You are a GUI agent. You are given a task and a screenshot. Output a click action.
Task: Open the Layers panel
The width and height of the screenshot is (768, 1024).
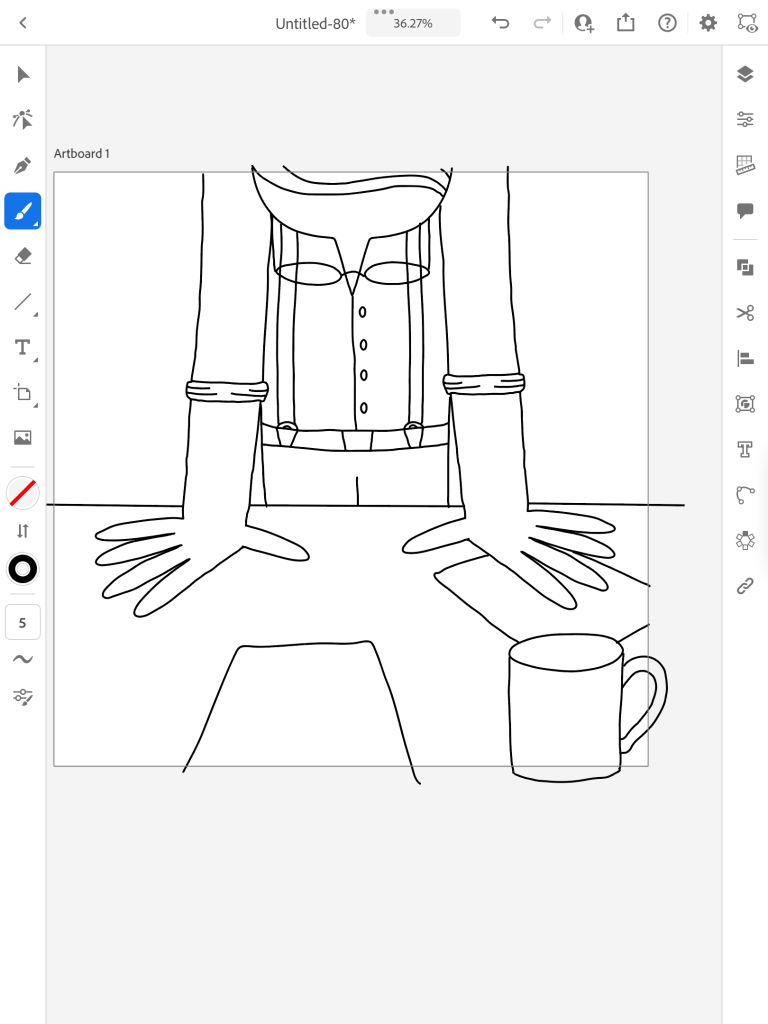pos(745,74)
